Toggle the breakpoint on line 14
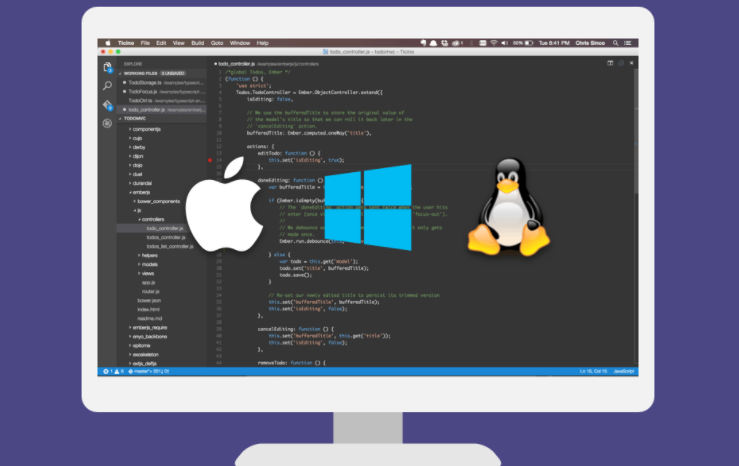Screen dimensions: 739x466 point(210,160)
